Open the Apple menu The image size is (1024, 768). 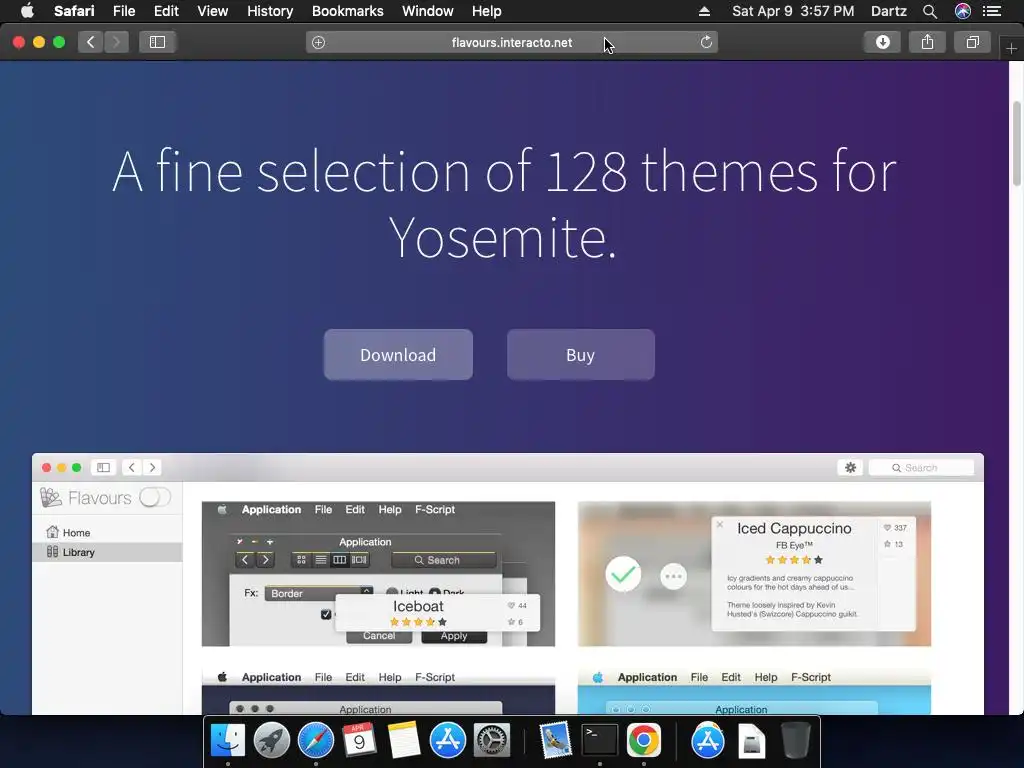pos(27,11)
